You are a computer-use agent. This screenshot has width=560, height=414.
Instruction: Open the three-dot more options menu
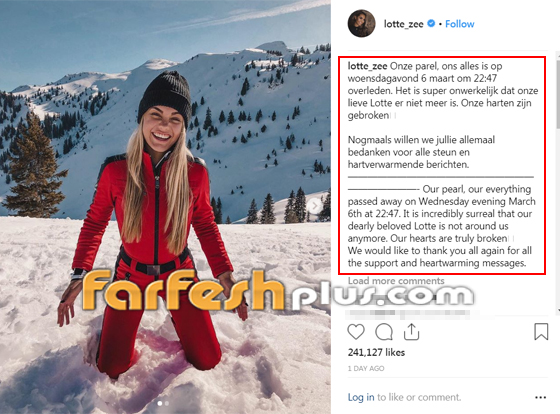pyautogui.click(x=541, y=398)
